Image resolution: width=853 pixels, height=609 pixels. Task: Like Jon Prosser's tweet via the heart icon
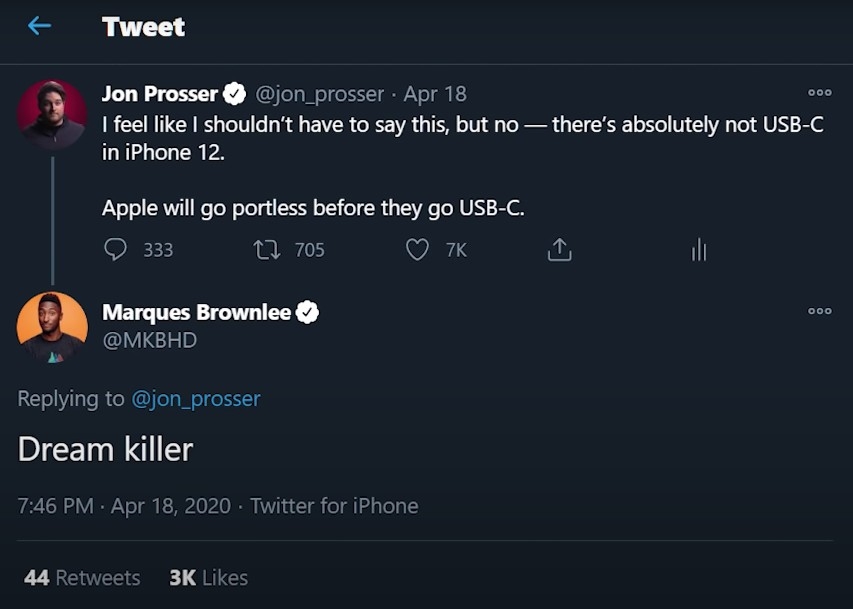(x=416, y=250)
